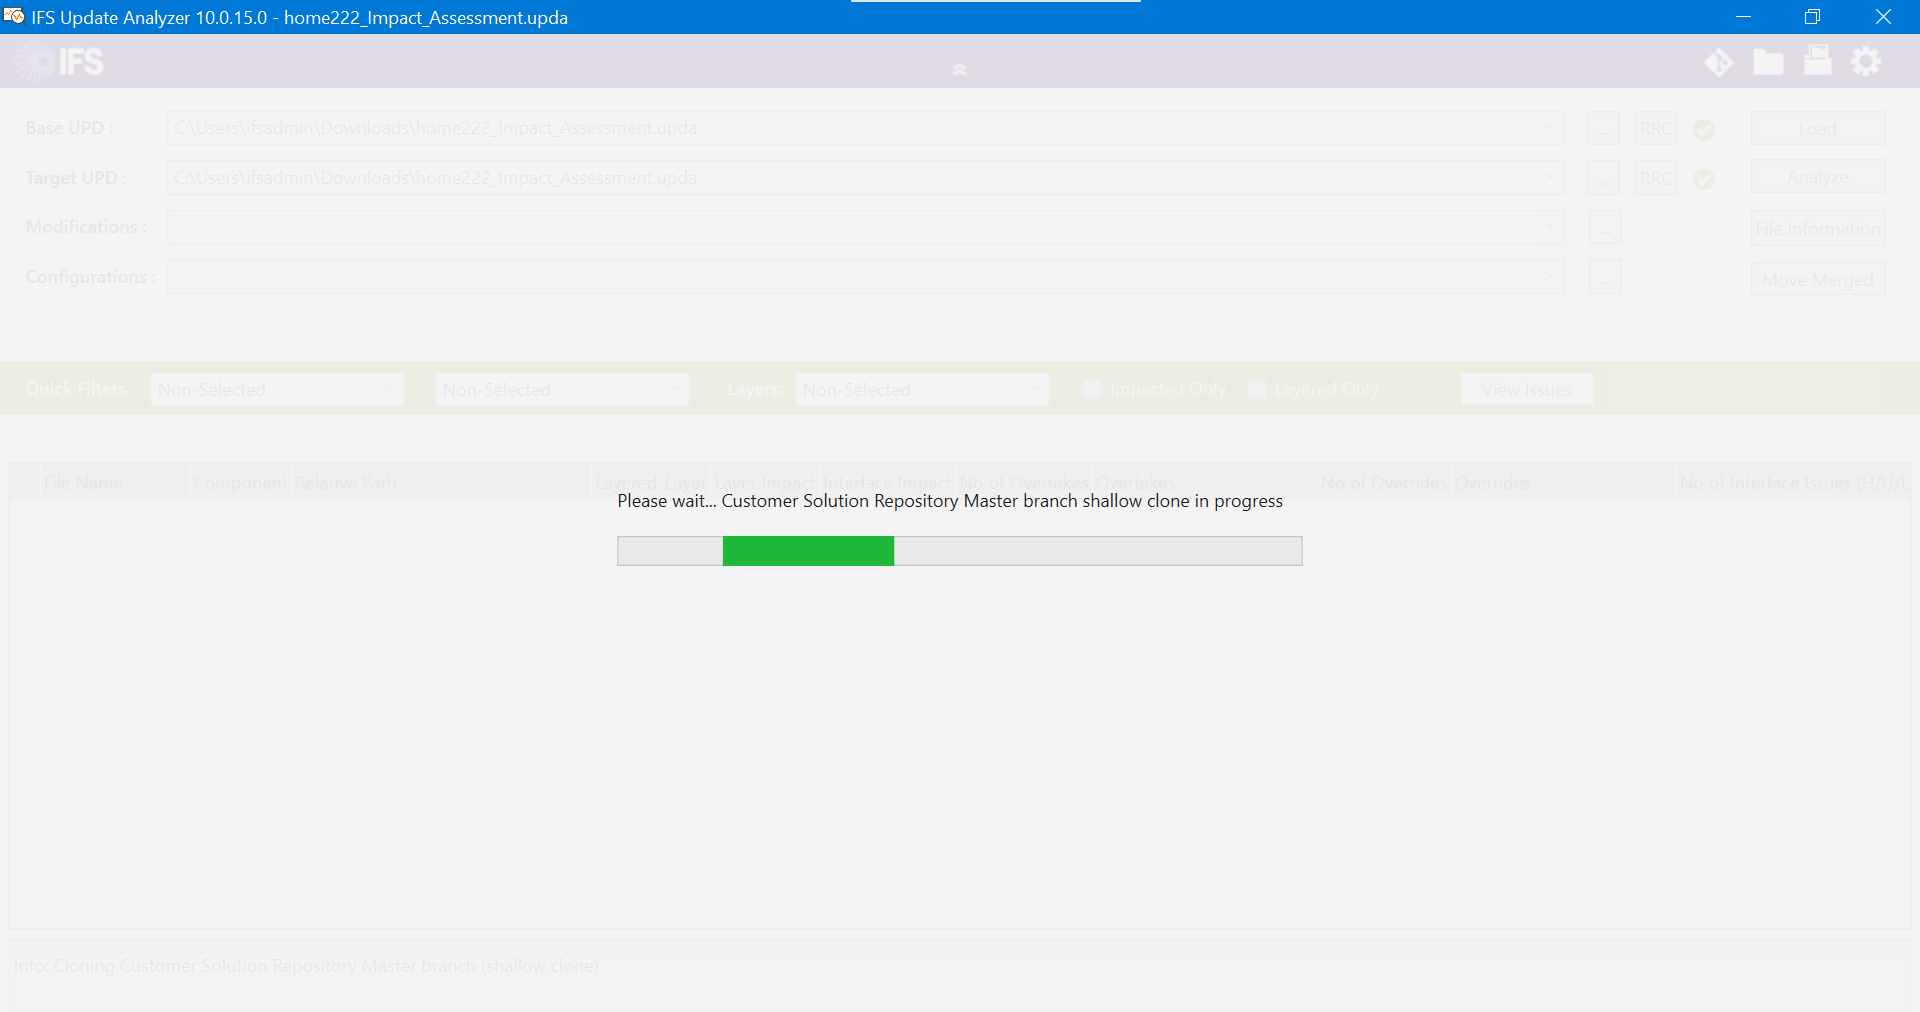Minimize the IFS Update Analyzer window
The width and height of the screenshot is (1920, 1012).
(x=1743, y=17)
